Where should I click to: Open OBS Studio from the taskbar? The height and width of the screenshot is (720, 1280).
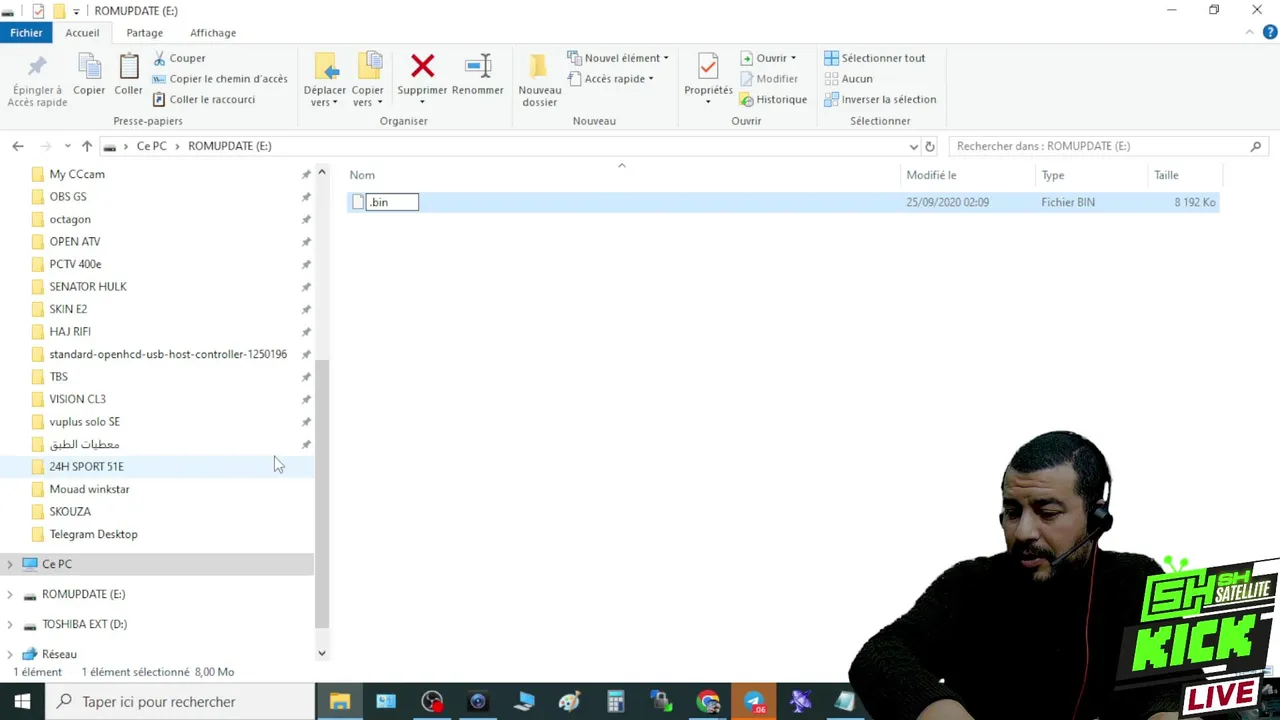(x=432, y=702)
